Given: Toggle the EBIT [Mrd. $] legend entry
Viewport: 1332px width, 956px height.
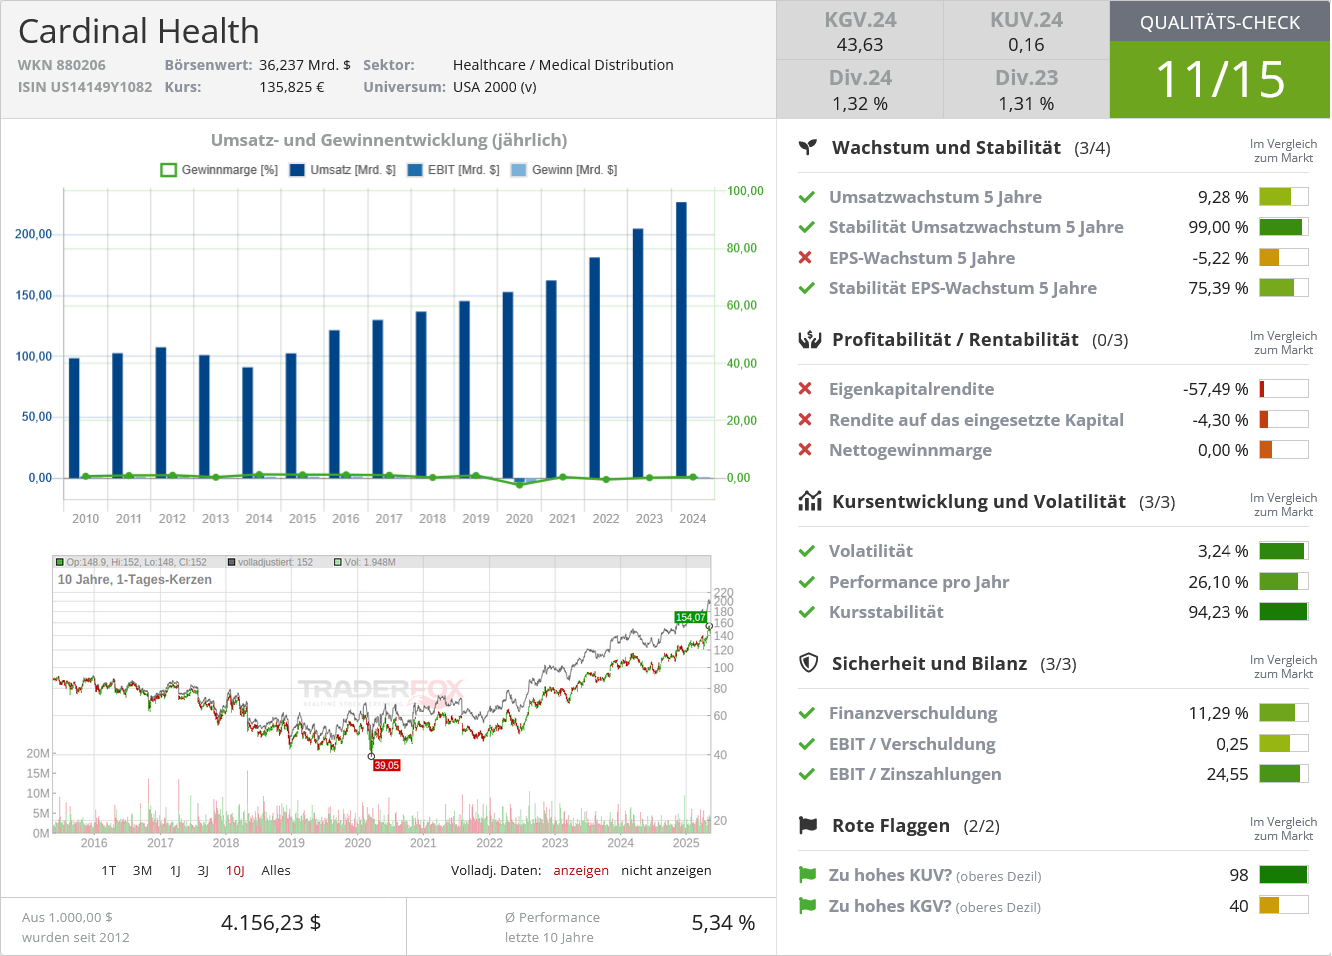Looking at the screenshot, I should [453, 170].
